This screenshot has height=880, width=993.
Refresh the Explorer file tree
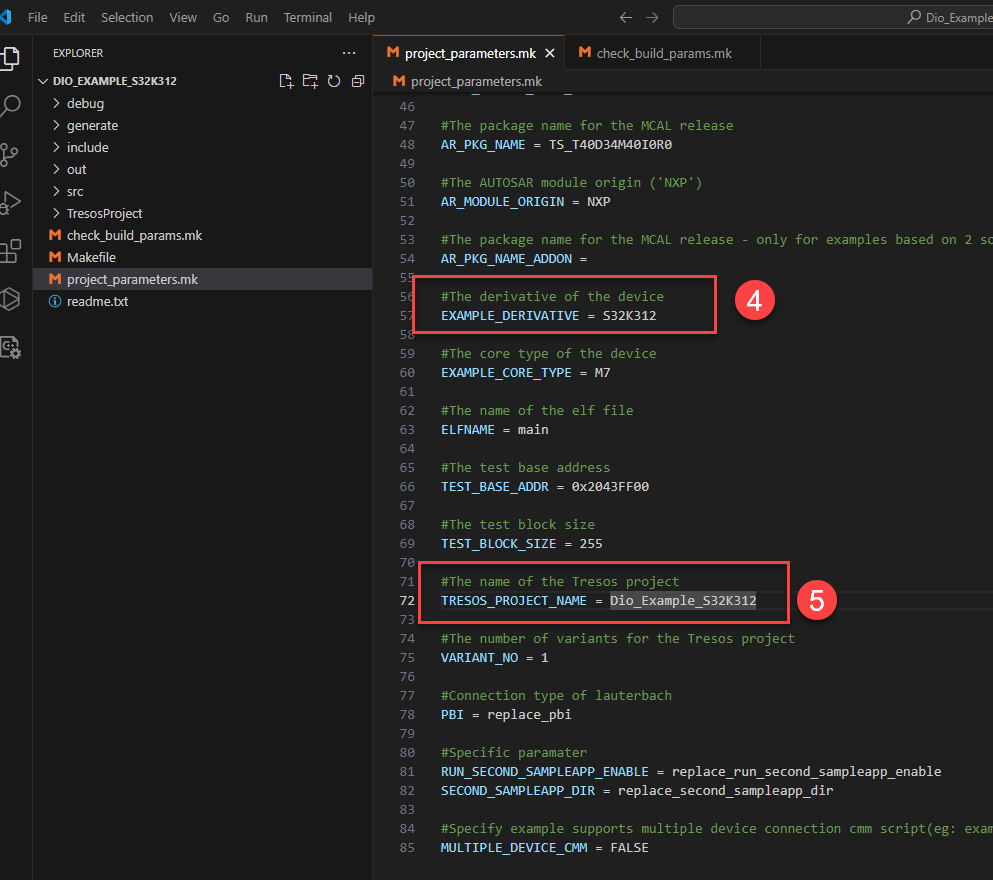coord(334,81)
